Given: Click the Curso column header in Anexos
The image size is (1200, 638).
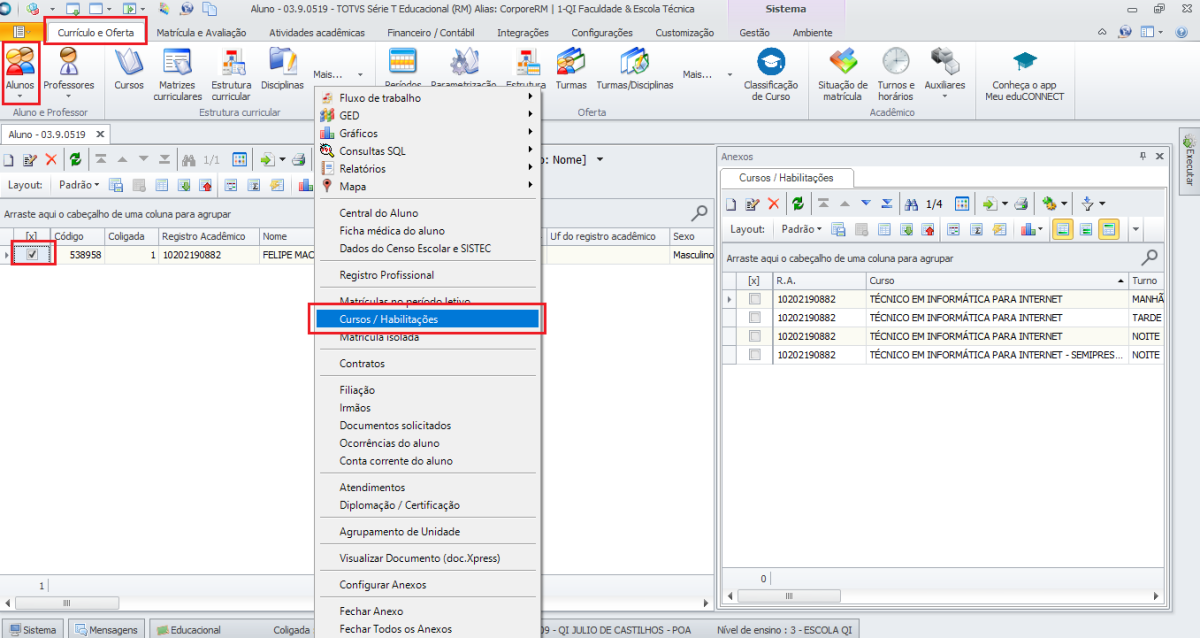Looking at the screenshot, I should click(995, 281).
